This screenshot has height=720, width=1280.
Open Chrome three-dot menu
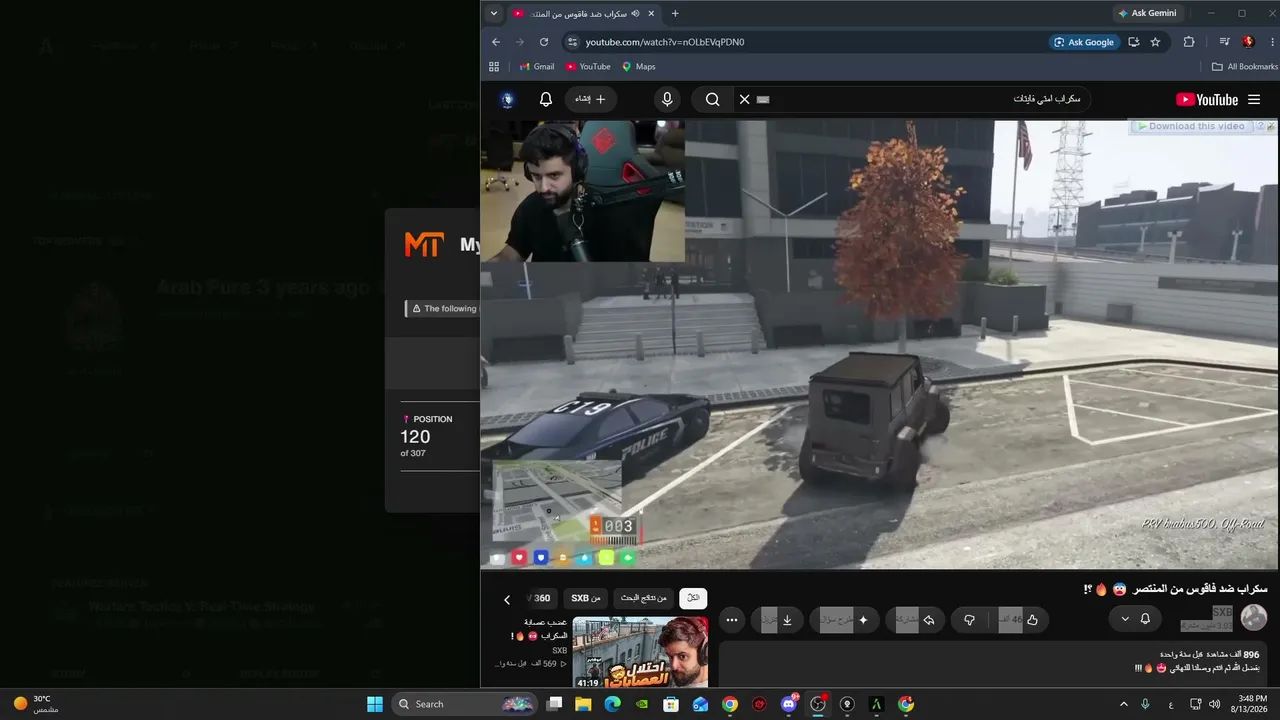pos(1271,42)
